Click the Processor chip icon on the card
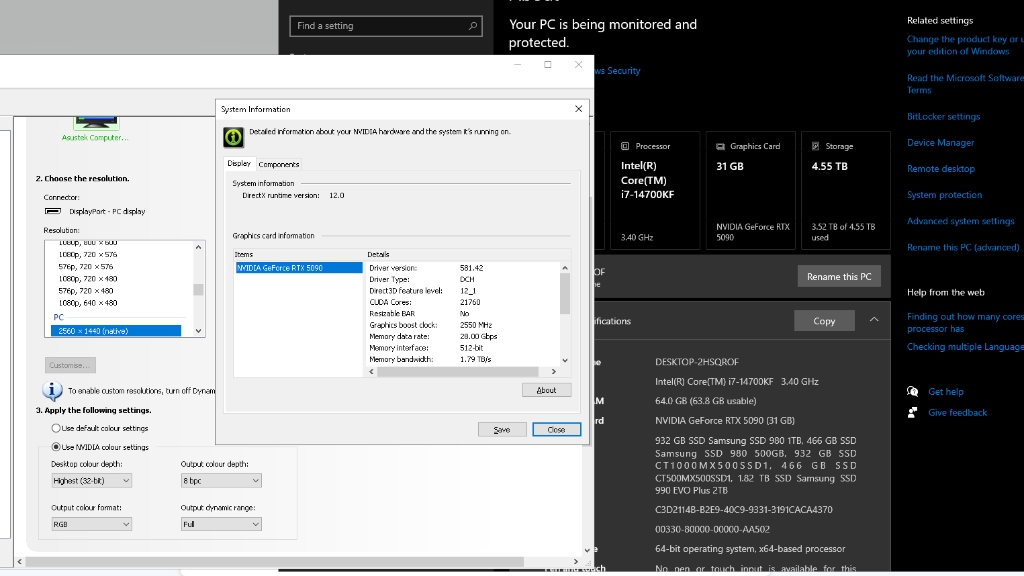This screenshot has height=576, width=1024. click(x=625, y=146)
